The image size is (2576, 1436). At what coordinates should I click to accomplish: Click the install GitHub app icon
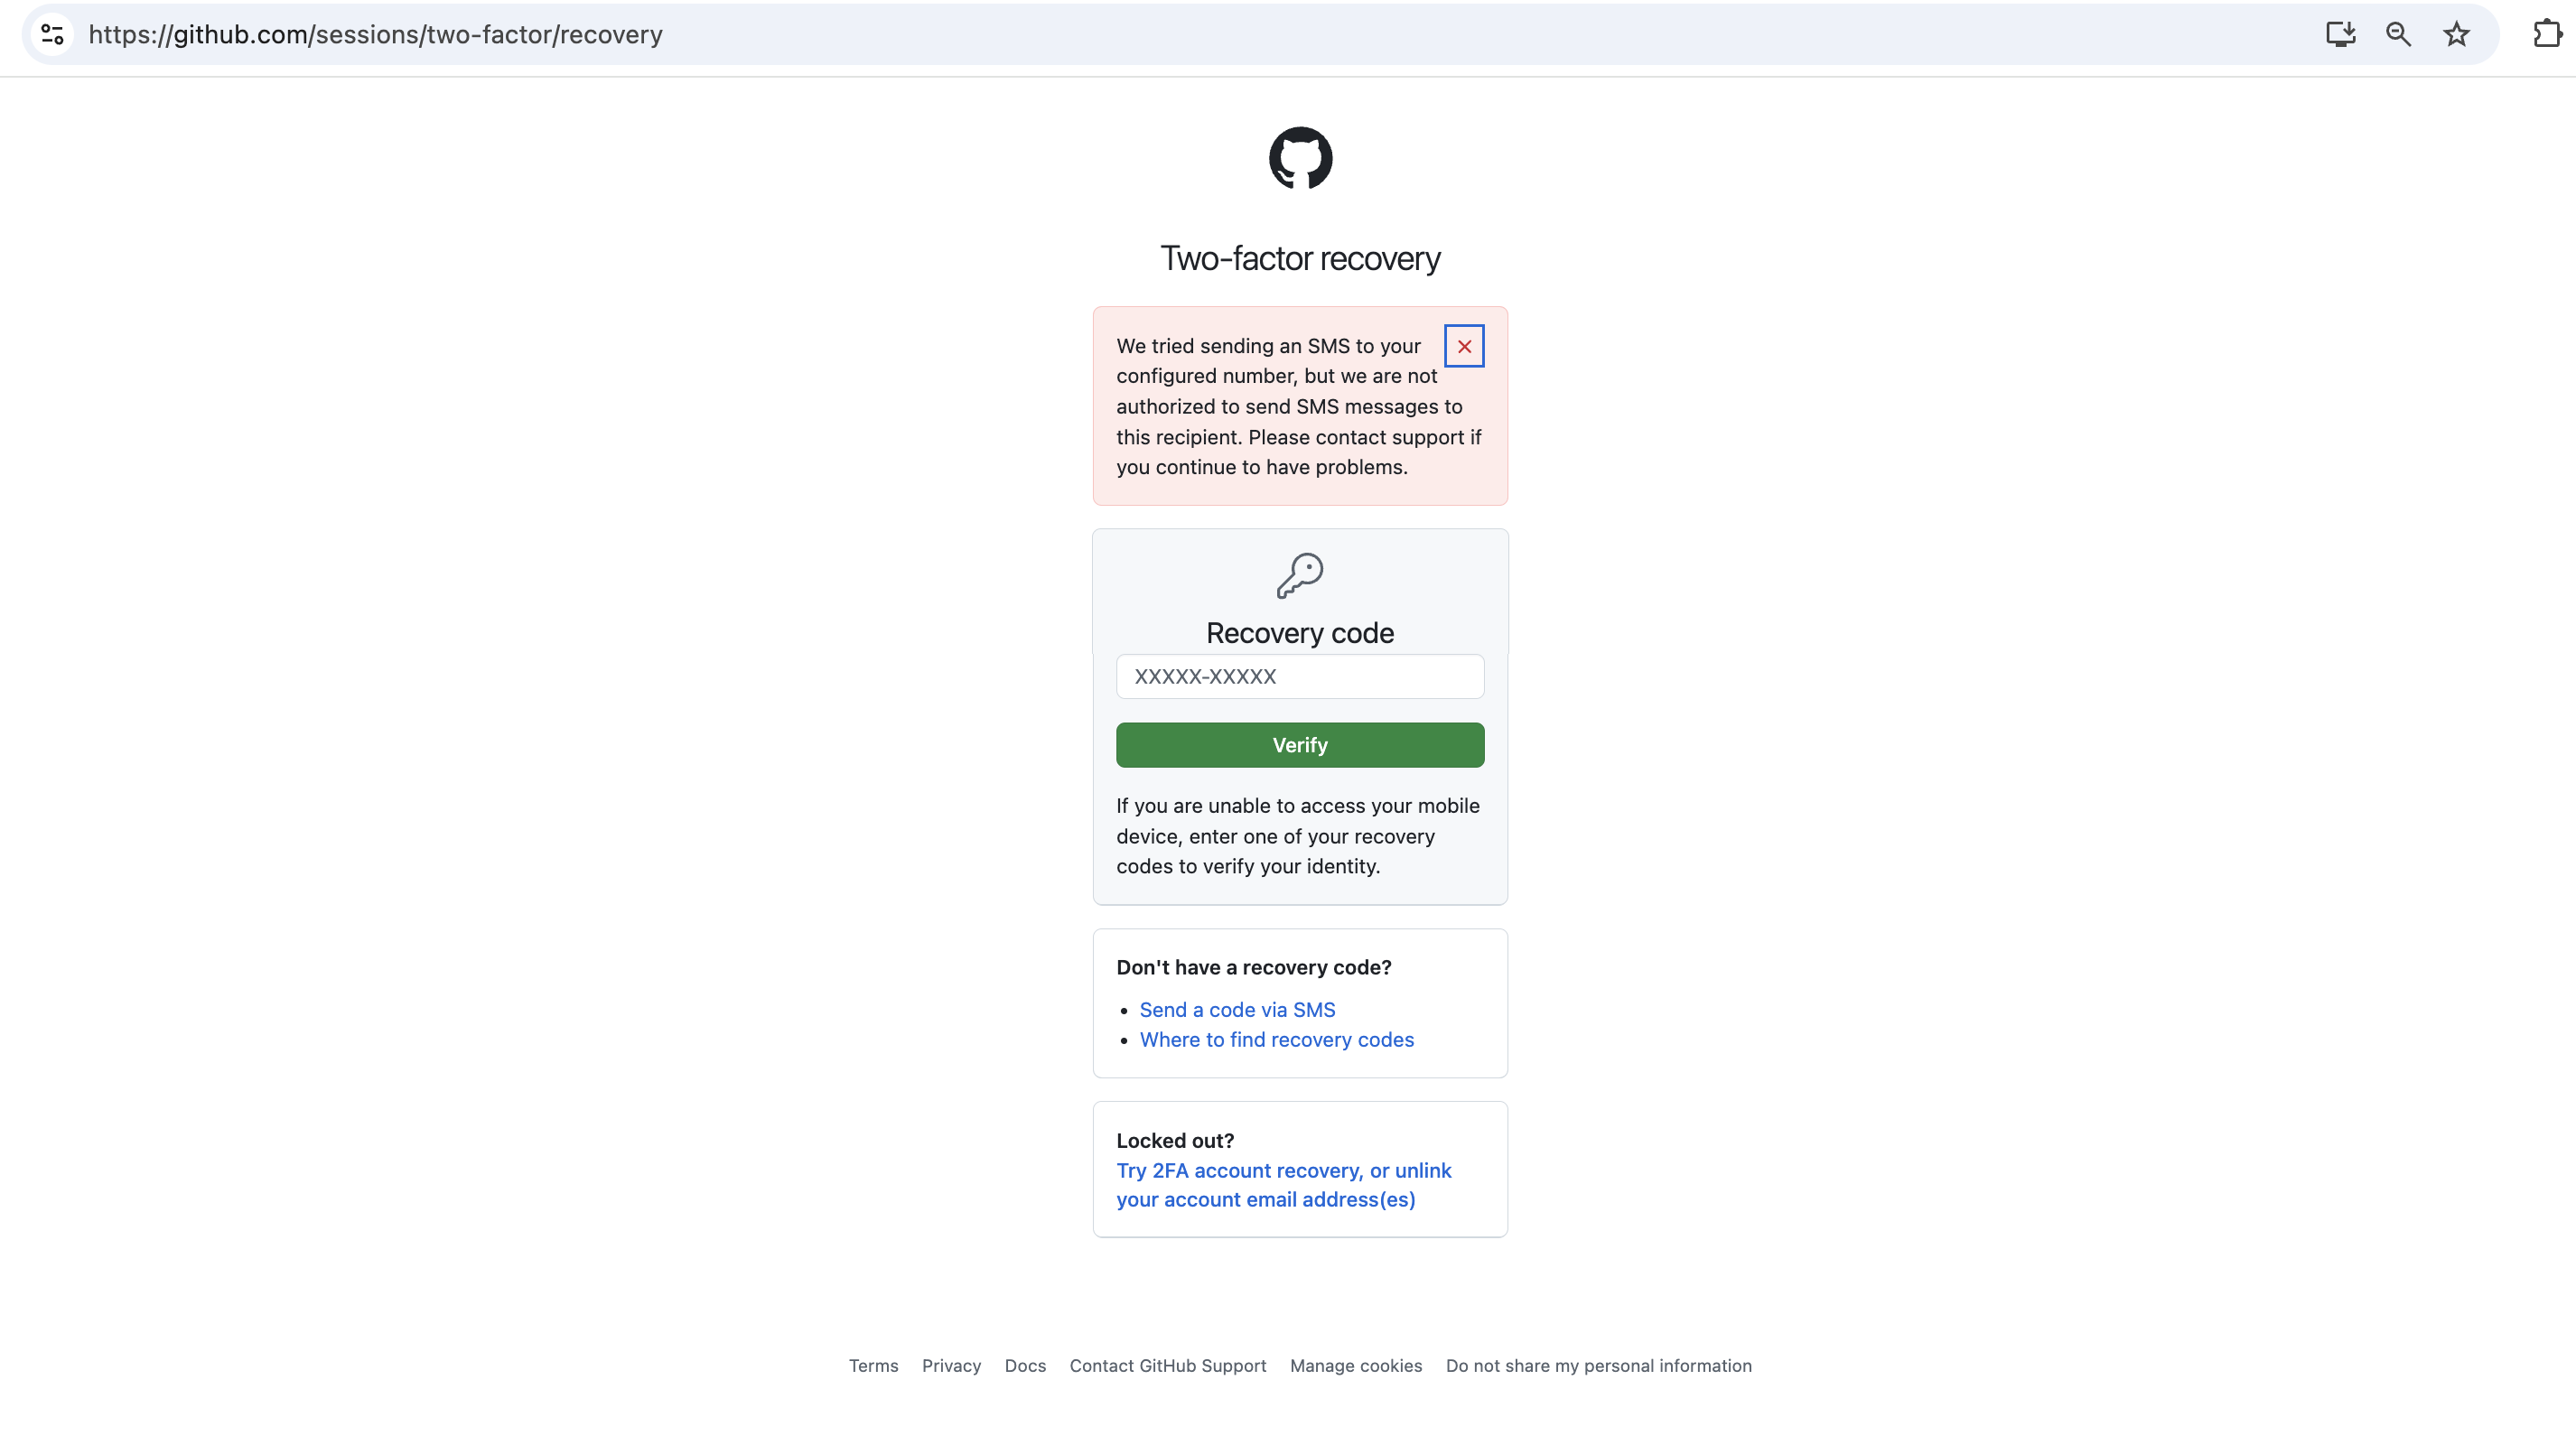2339,34
